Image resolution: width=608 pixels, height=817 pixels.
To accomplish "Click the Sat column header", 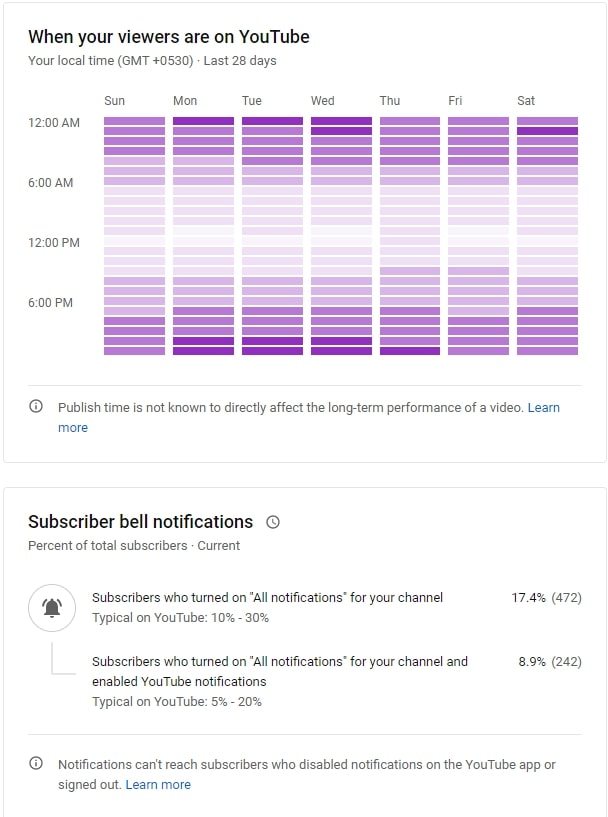I will tap(526, 101).
